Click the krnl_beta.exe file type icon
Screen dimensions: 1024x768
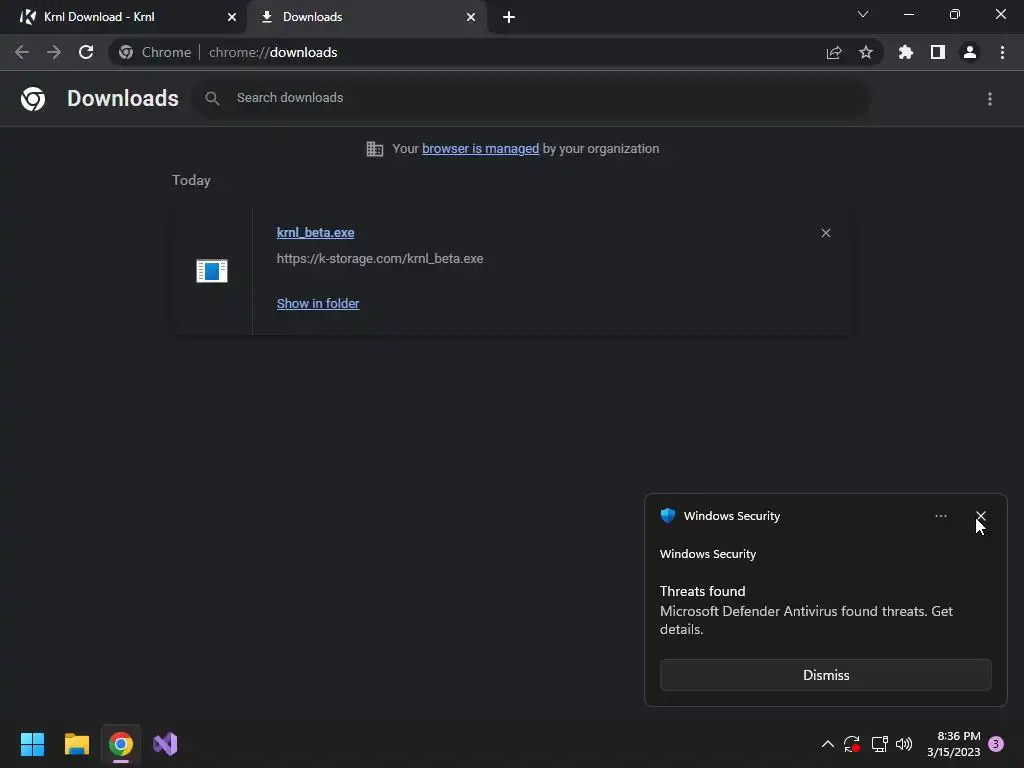click(212, 270)
